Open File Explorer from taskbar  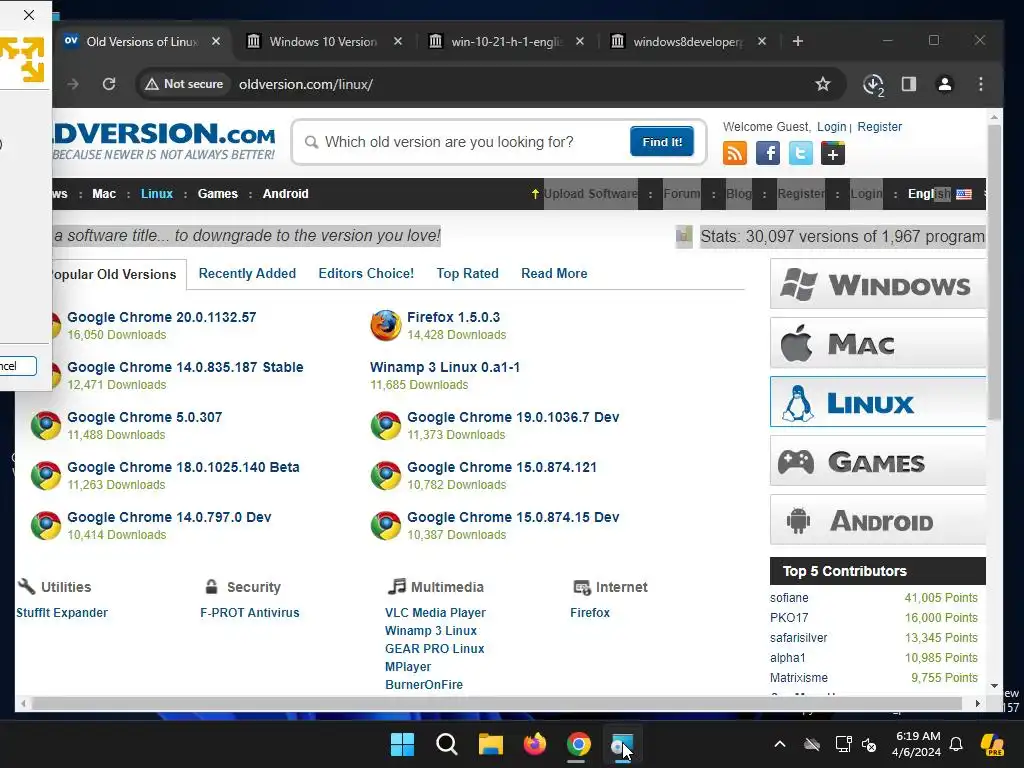click(x=490, y=744)
